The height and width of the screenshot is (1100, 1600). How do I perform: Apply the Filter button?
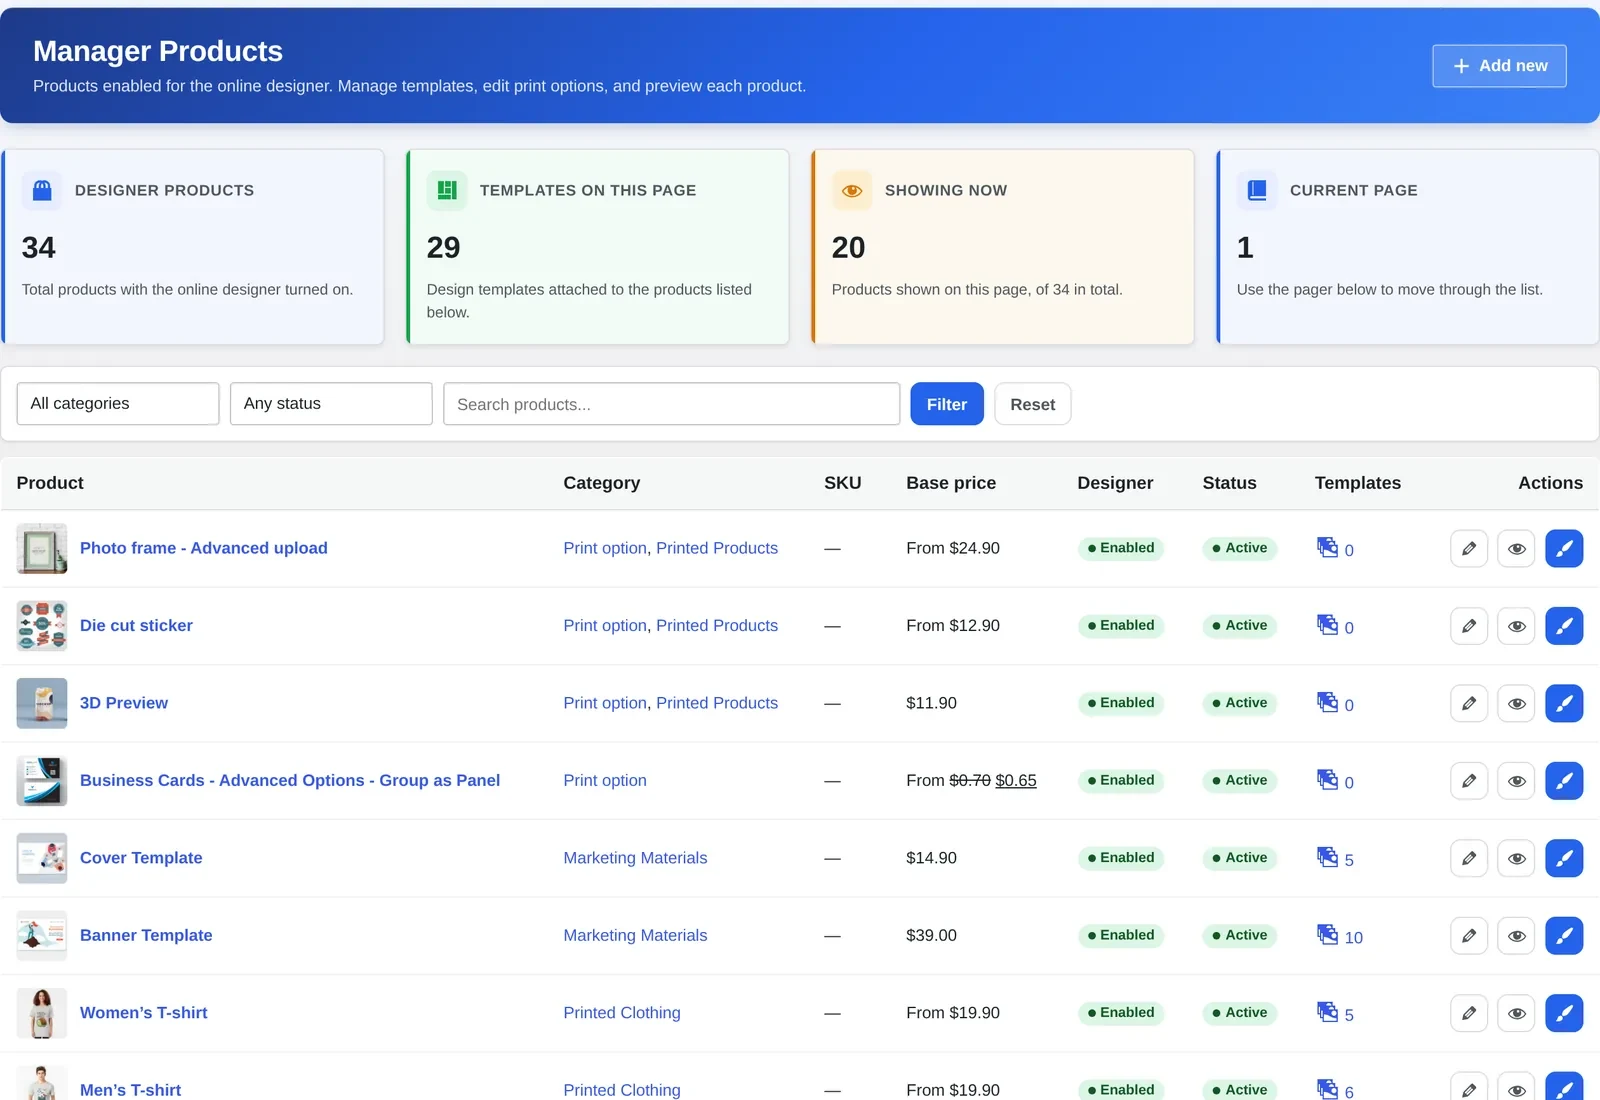(x=947, y=404)
